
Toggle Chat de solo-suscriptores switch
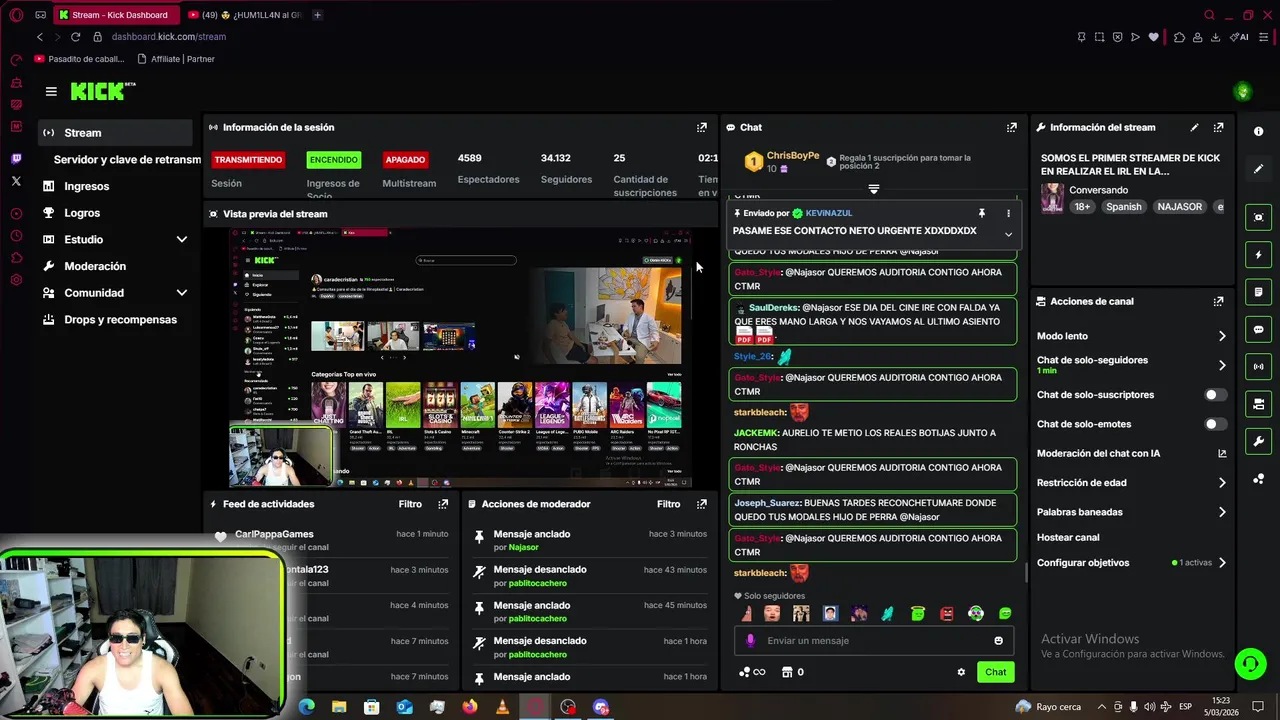click(x=1215, y=395)
